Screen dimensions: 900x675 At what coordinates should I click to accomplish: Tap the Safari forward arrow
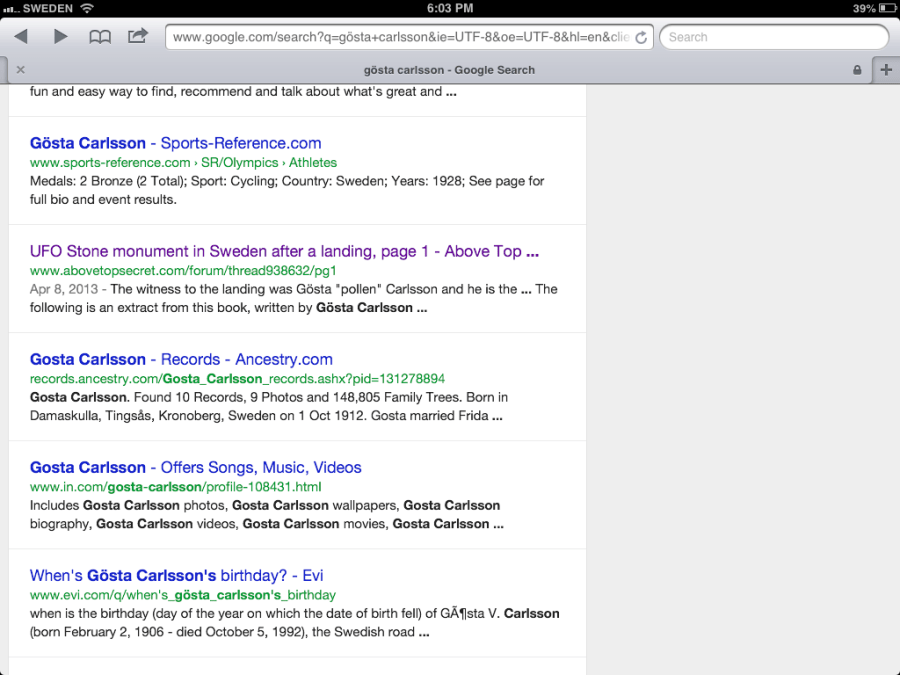(60, 37)
